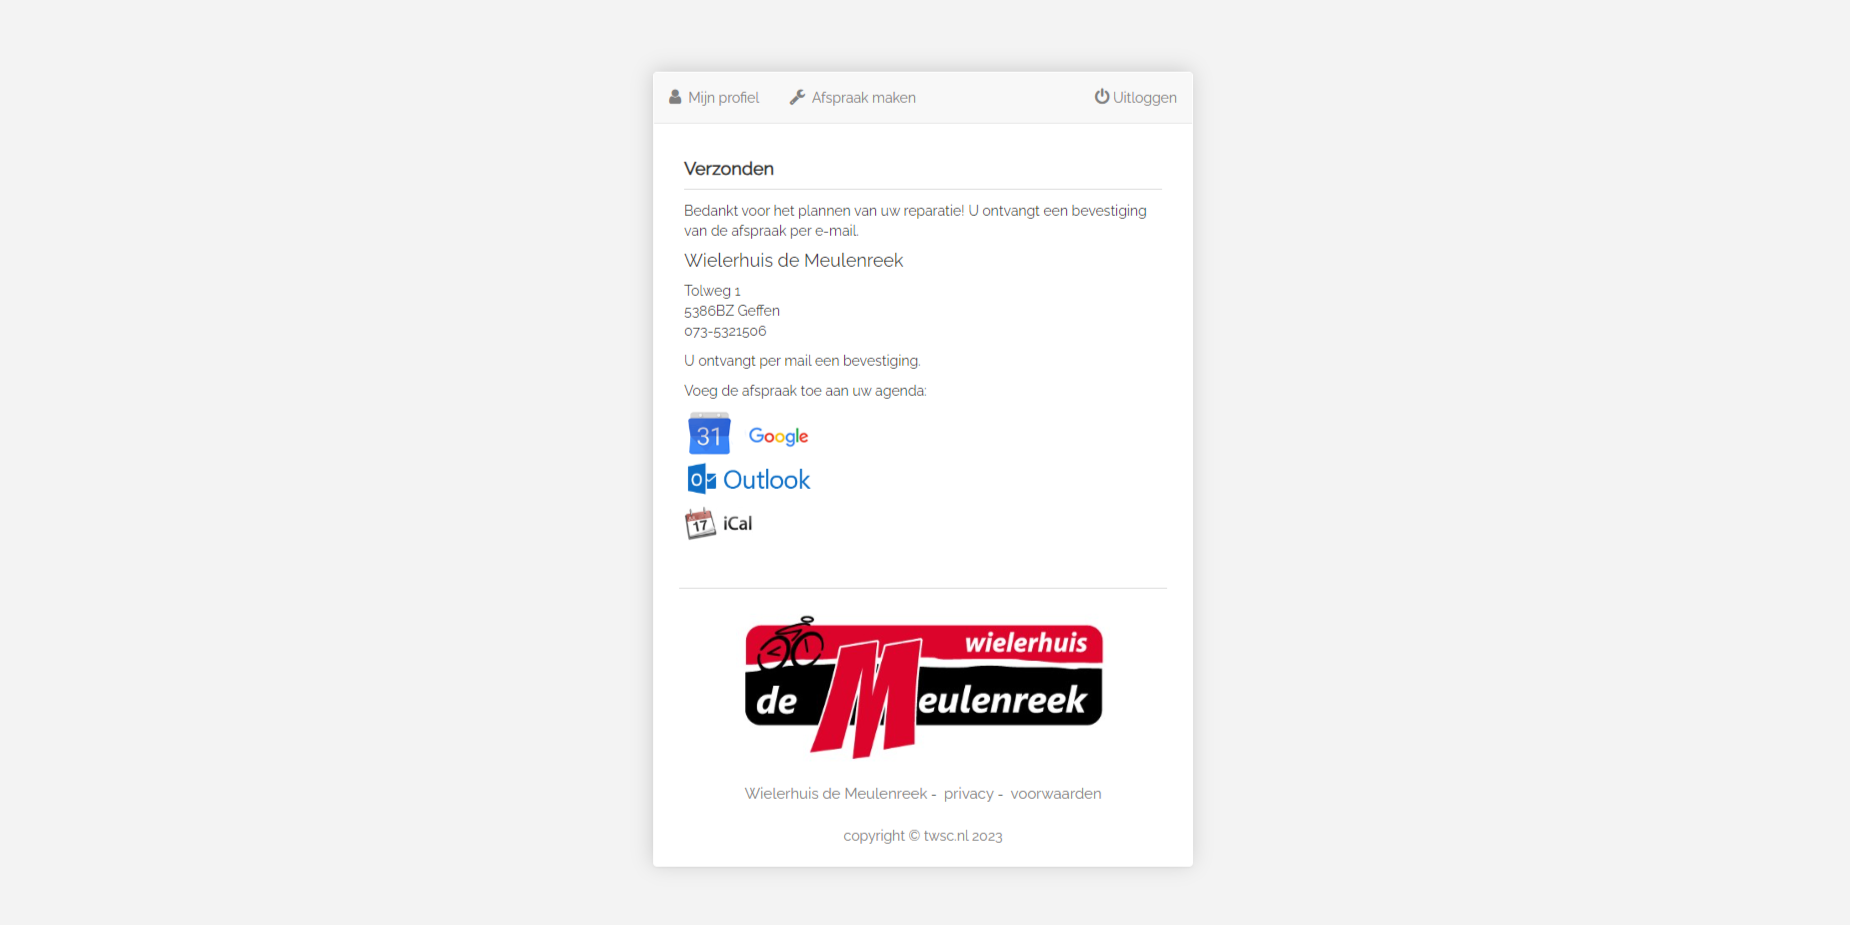Open the privacy link in footer
This screenshot has height=925, width=1850.
(x=968, y=793)
